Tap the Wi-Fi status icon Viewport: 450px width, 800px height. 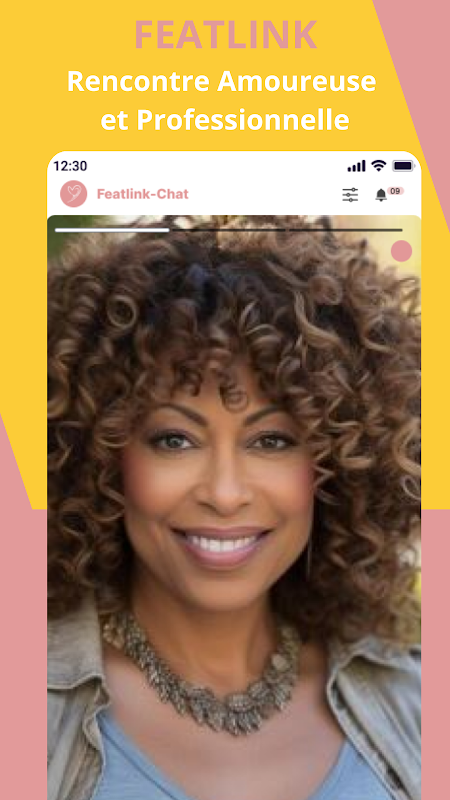pos(379,165)
